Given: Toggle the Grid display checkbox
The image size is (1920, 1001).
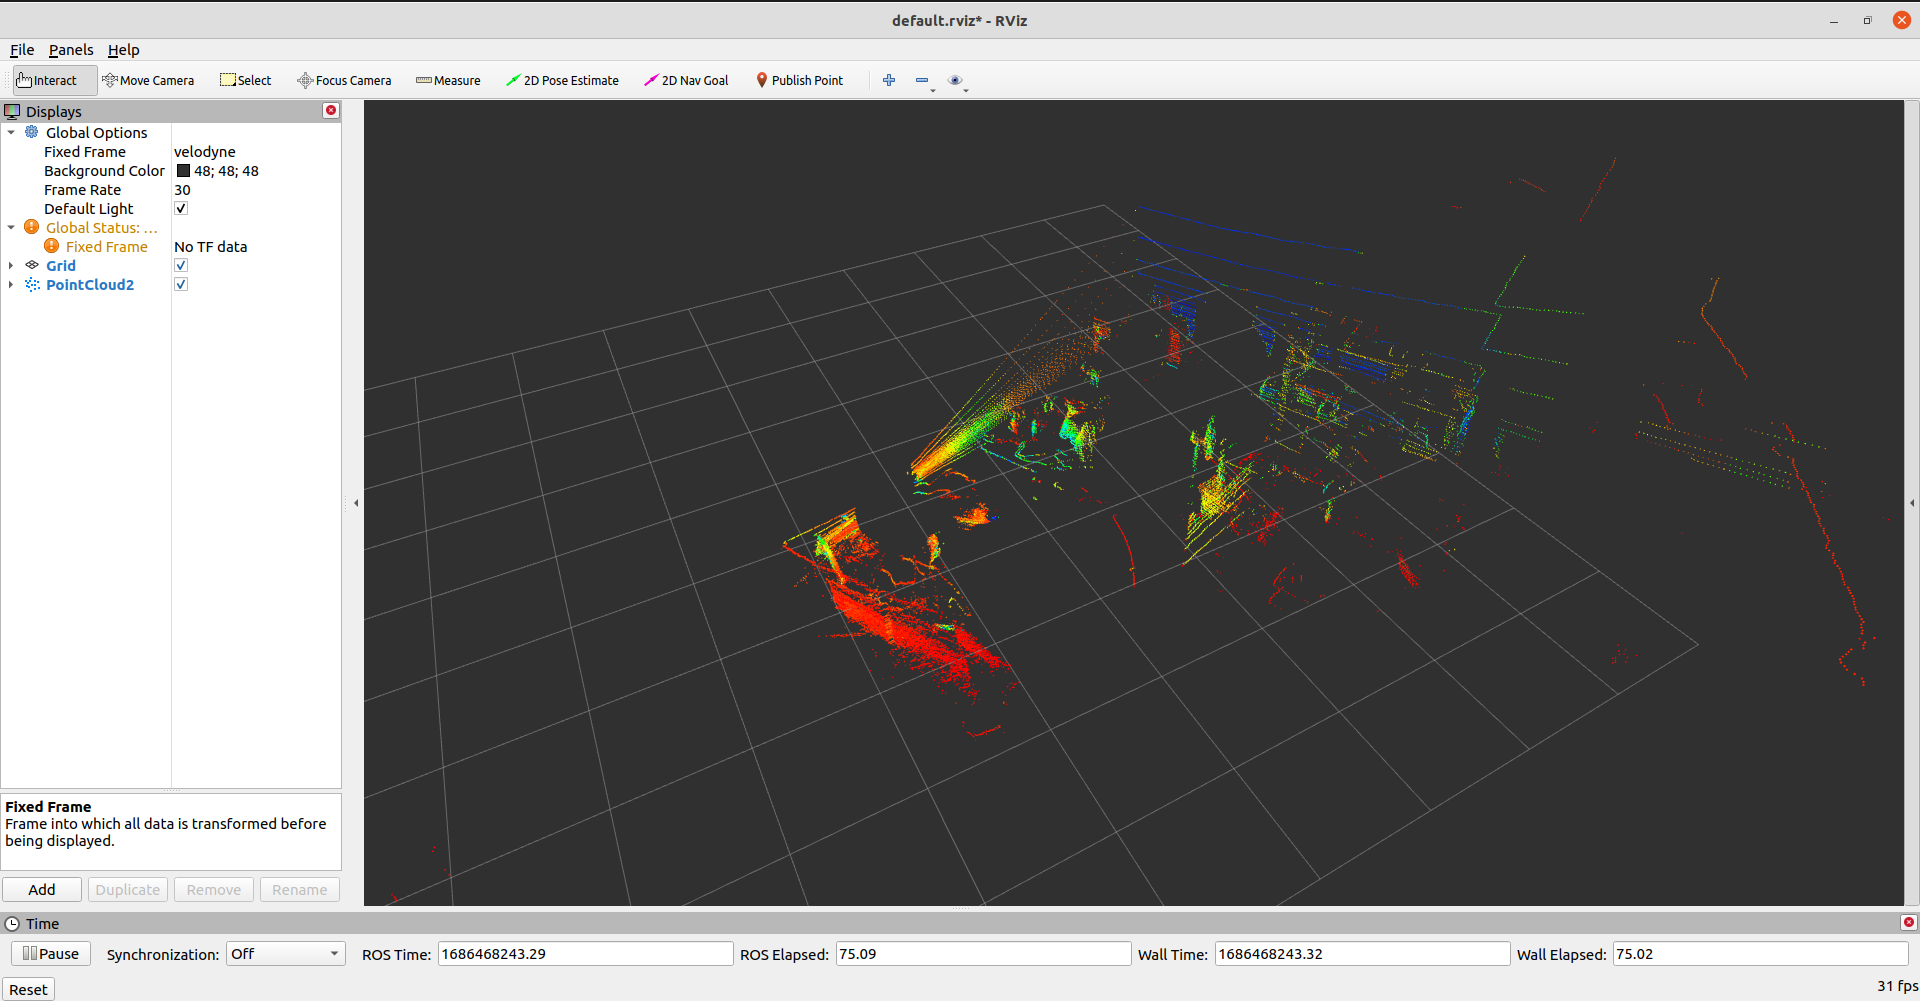Looking at the screenshot, I should coord(181,265).
